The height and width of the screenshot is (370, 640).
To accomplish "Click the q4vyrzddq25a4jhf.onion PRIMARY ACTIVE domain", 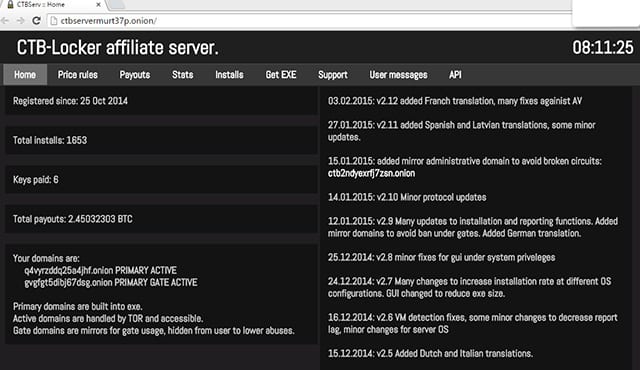I will [100, 270].
